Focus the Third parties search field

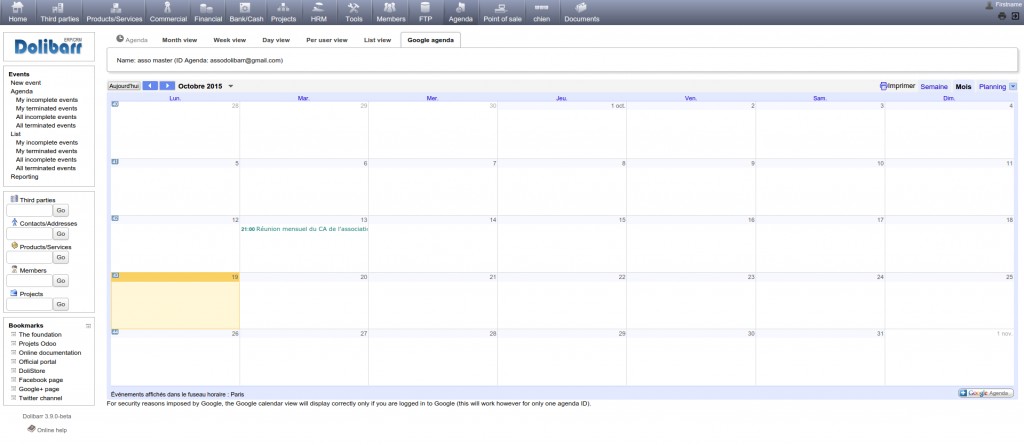pyautogui.click(x=29, y=210)
